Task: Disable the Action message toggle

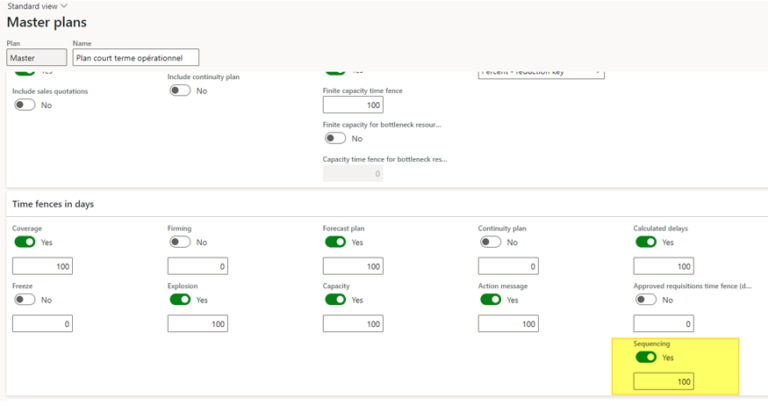Action: click(490, 299)
